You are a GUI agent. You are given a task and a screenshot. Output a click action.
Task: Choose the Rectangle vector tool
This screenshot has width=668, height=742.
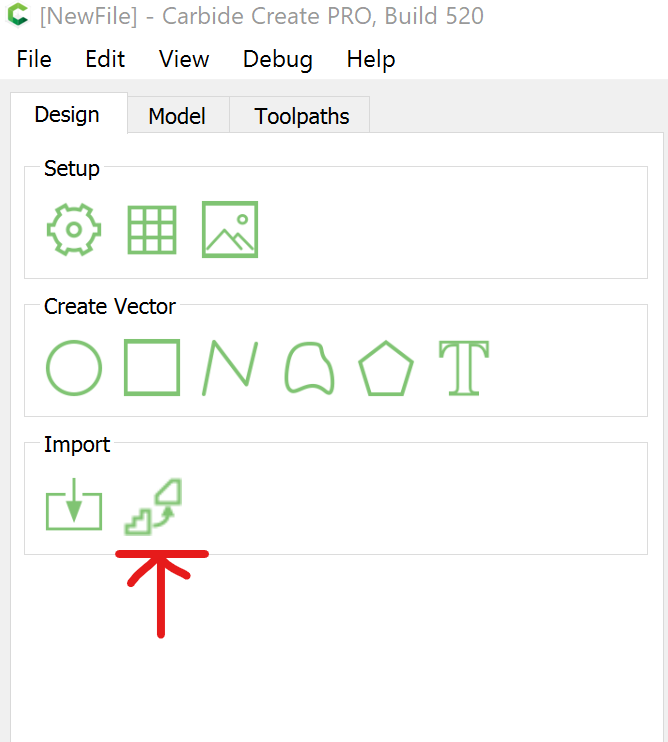[152, 368]
